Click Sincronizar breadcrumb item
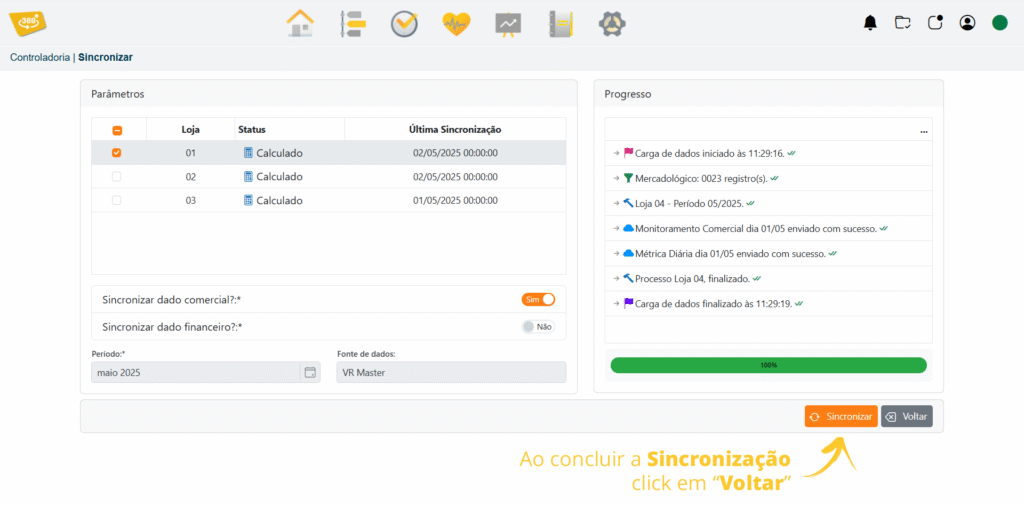The height and width of the screenshot is (505, 1024). (x=105, y=57)
